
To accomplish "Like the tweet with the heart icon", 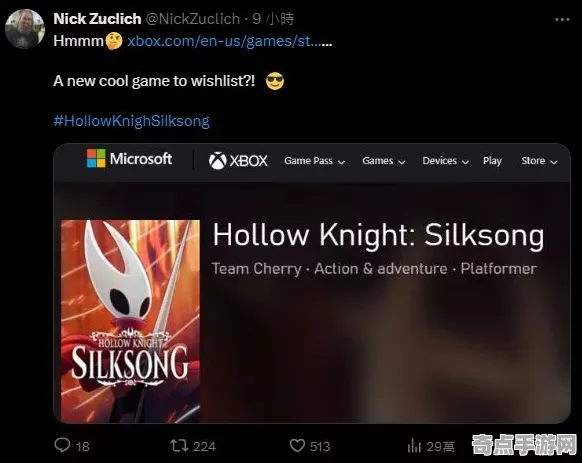I will [297, 446].
